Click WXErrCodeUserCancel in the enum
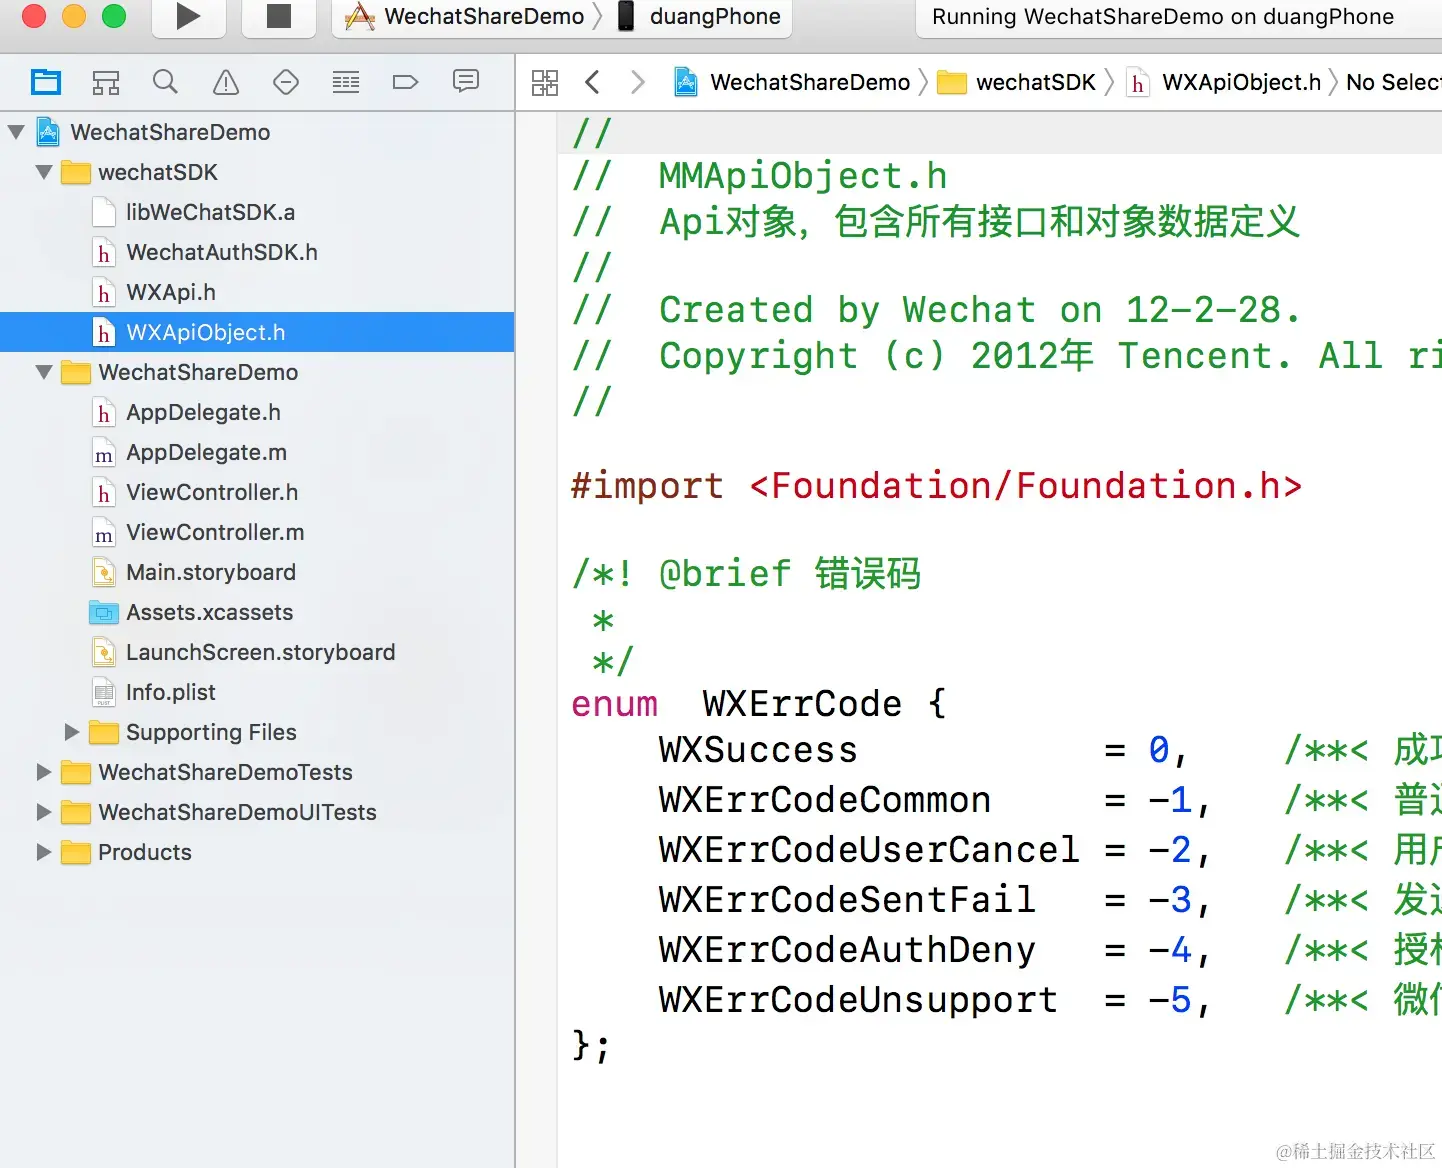Viewport: 1442px width, 1168px height. 869,850
